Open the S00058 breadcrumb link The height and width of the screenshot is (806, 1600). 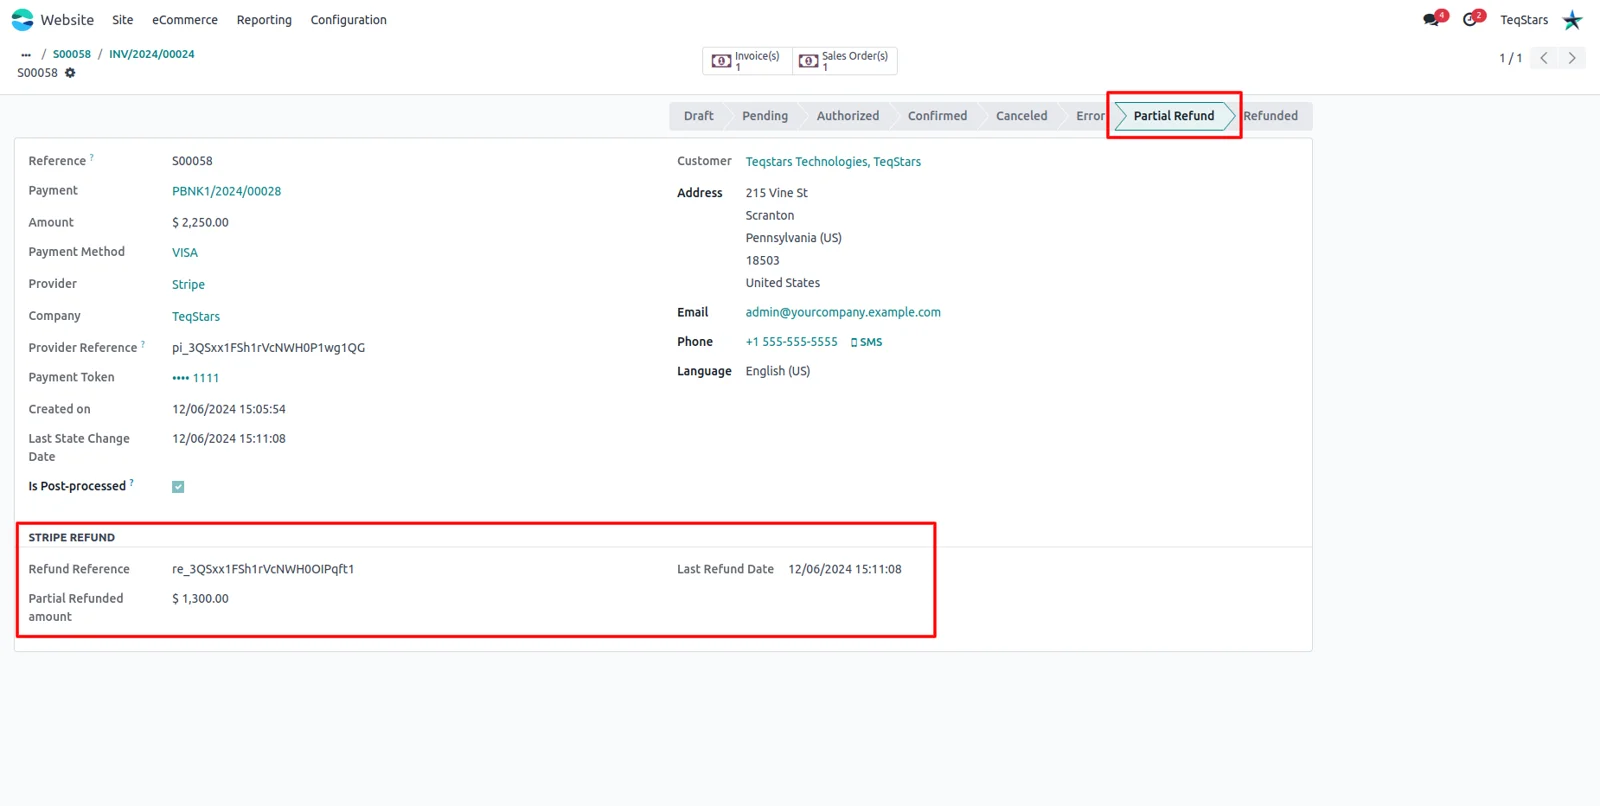72,55
